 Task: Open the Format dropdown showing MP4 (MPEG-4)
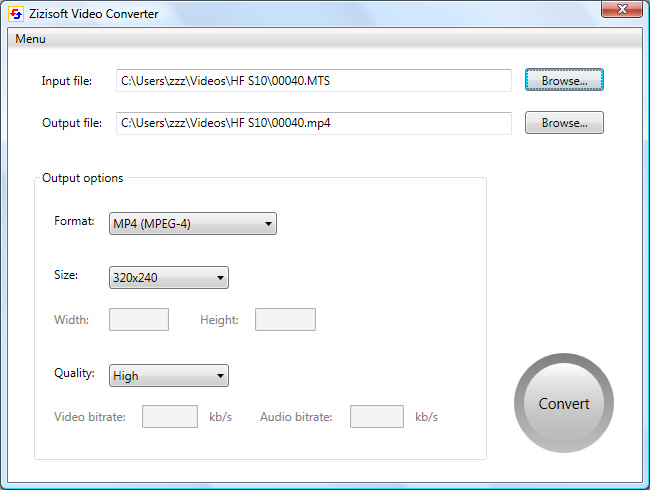(x=193, y=224)
